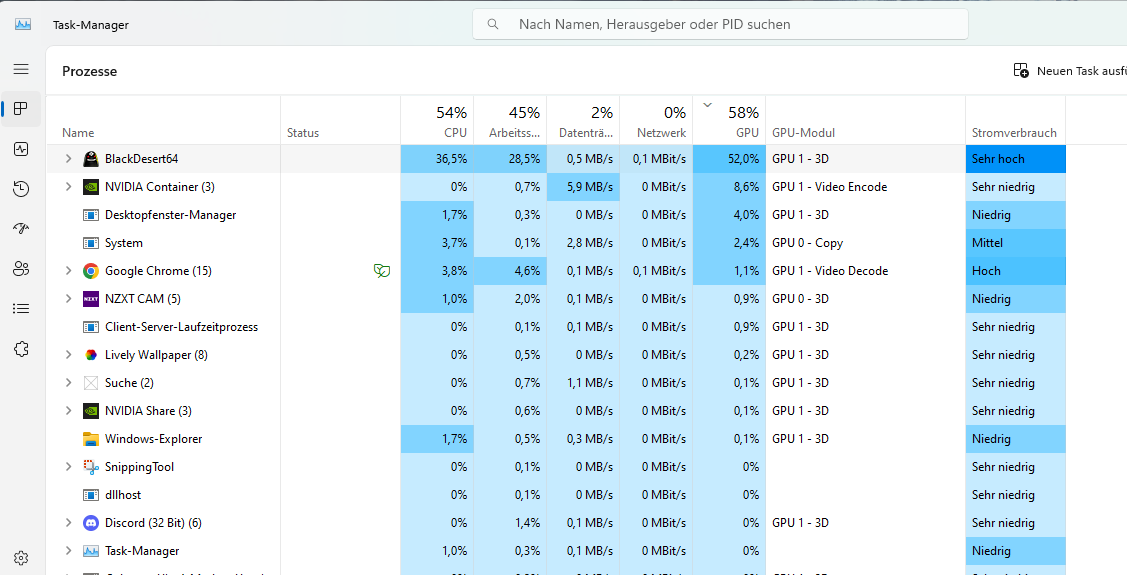
Task: Open Startup apps sidebar icon
Action: [x=21, y=229]
